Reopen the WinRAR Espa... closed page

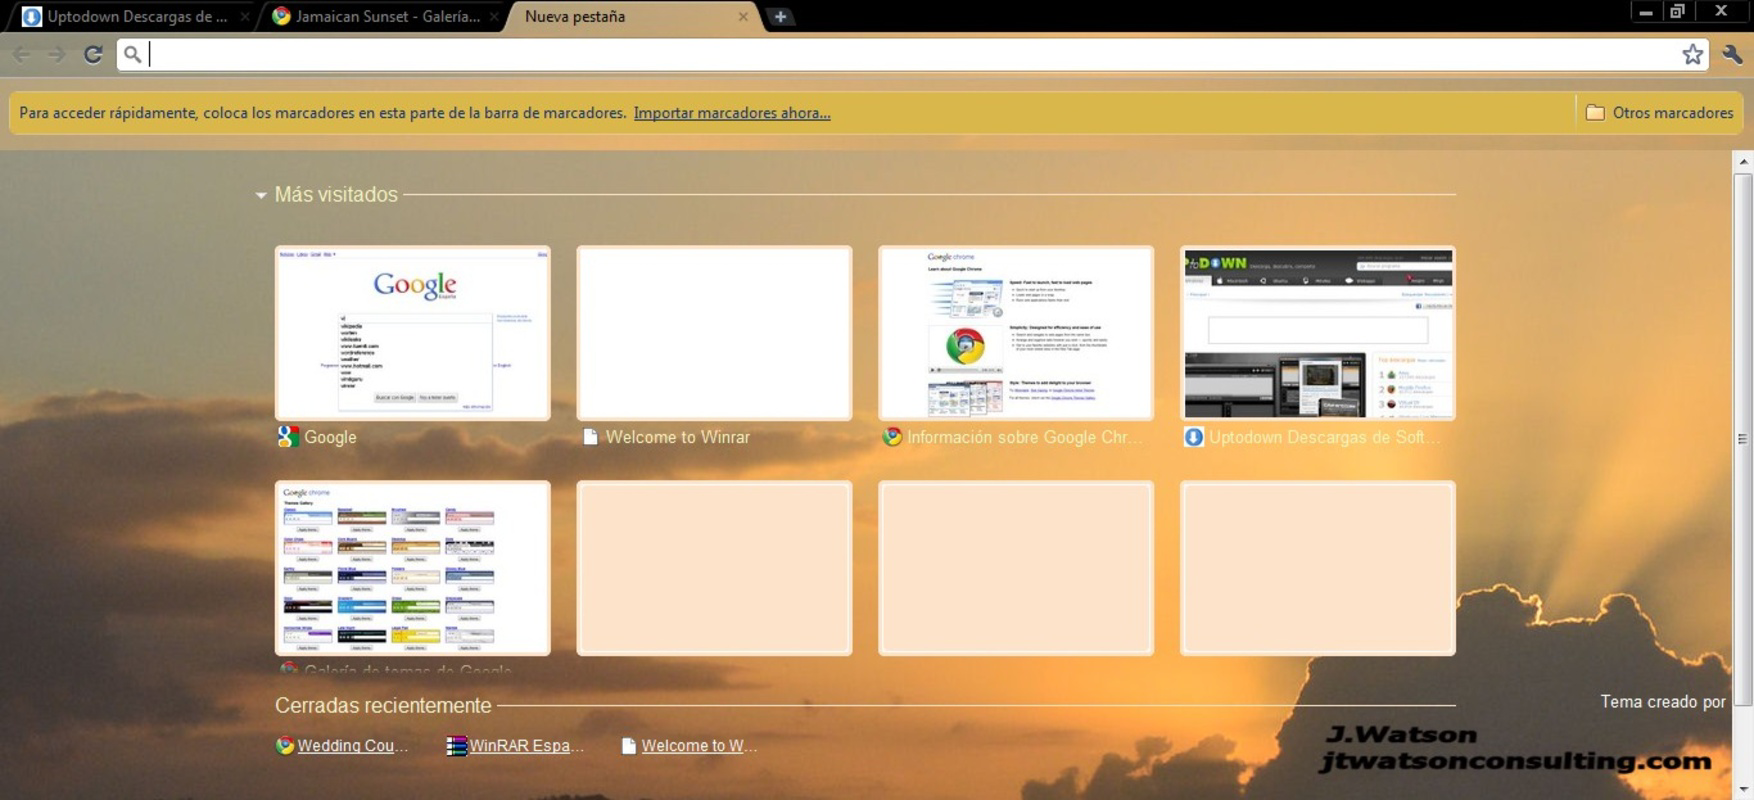click(527, 745)
